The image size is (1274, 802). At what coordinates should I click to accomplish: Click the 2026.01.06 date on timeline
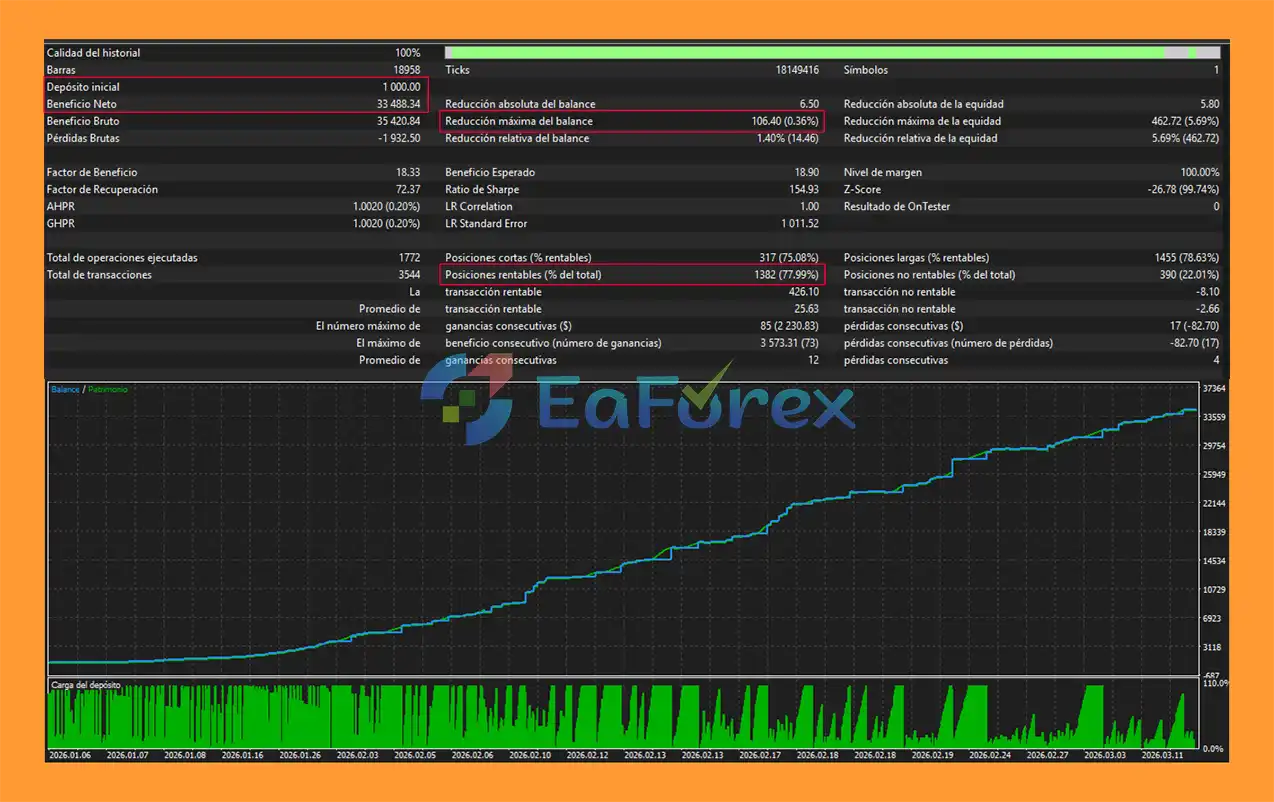point(70,755)
